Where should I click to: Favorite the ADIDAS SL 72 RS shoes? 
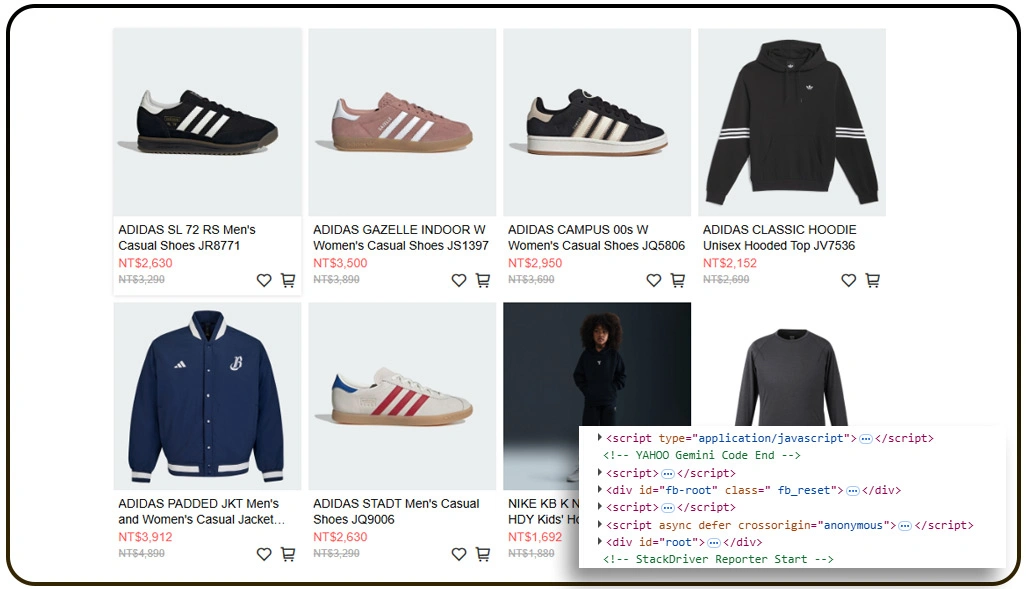(264, 281)
